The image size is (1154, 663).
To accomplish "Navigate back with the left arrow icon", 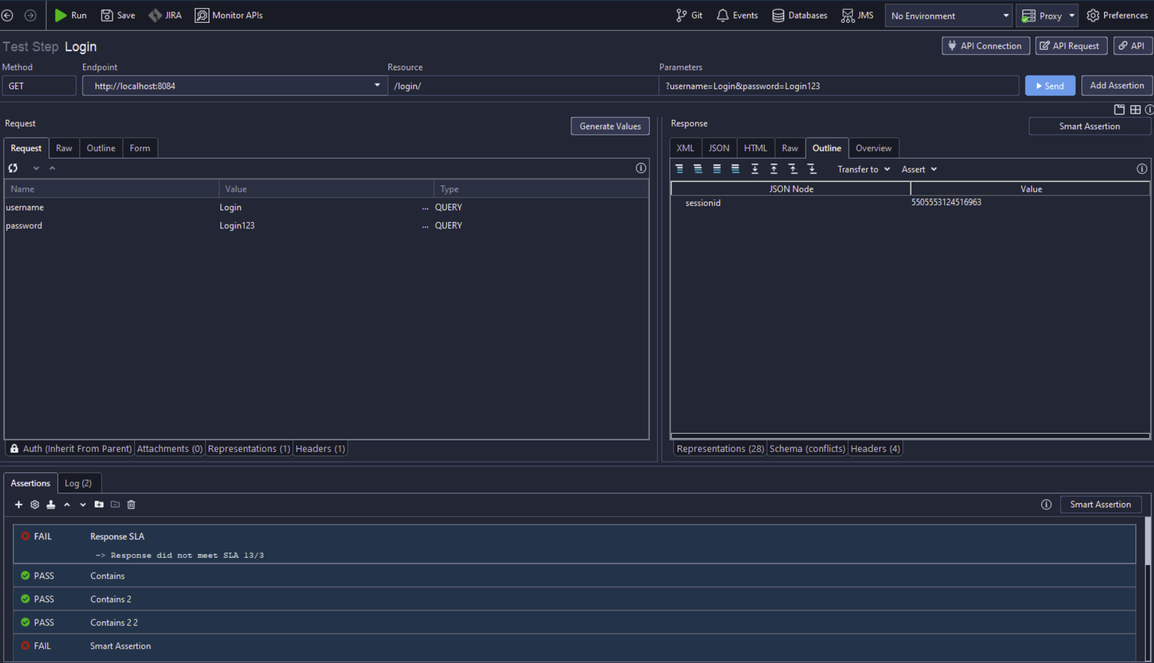I will click(x=8, y=15).
